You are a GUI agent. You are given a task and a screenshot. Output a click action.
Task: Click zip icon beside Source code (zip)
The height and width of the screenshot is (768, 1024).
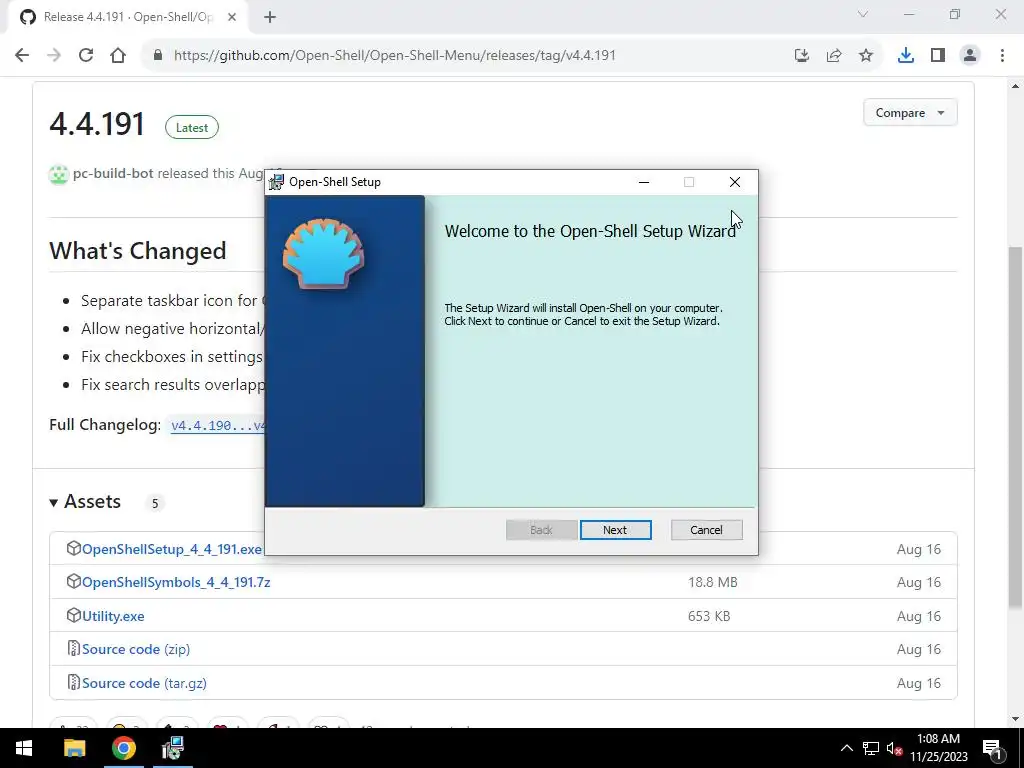click(74, 648)
